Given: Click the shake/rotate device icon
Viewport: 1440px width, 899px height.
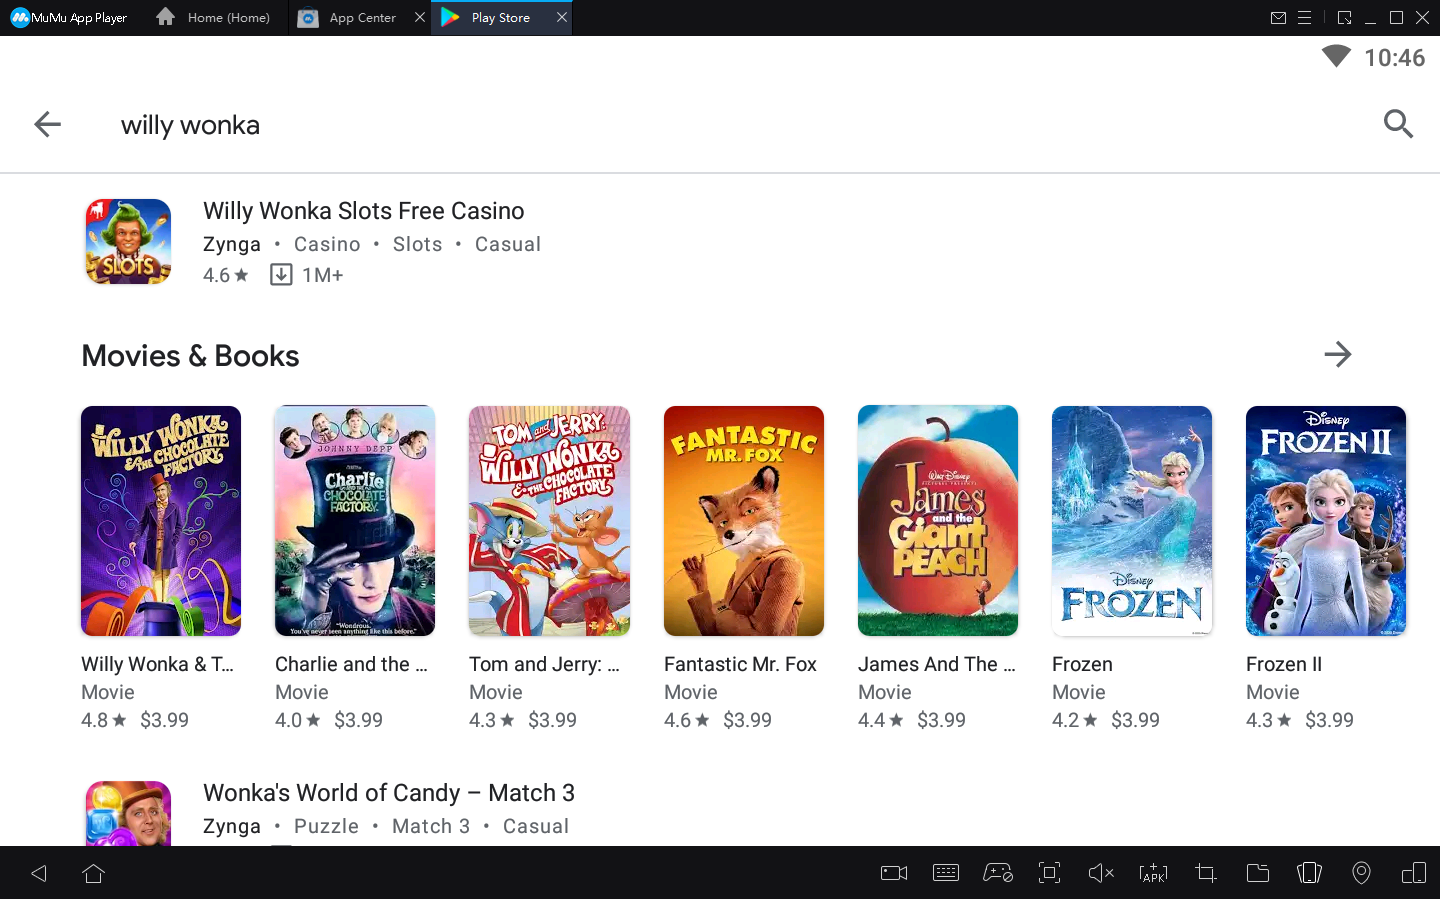Looking at the screenshot, I should 1309,874.
